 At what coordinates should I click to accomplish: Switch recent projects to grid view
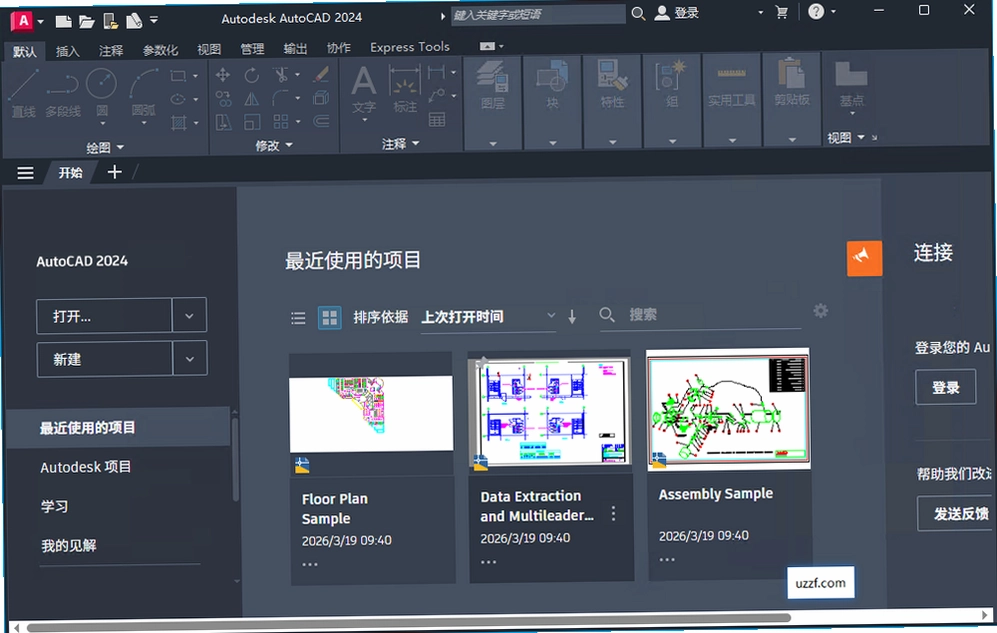pos(329,317)
